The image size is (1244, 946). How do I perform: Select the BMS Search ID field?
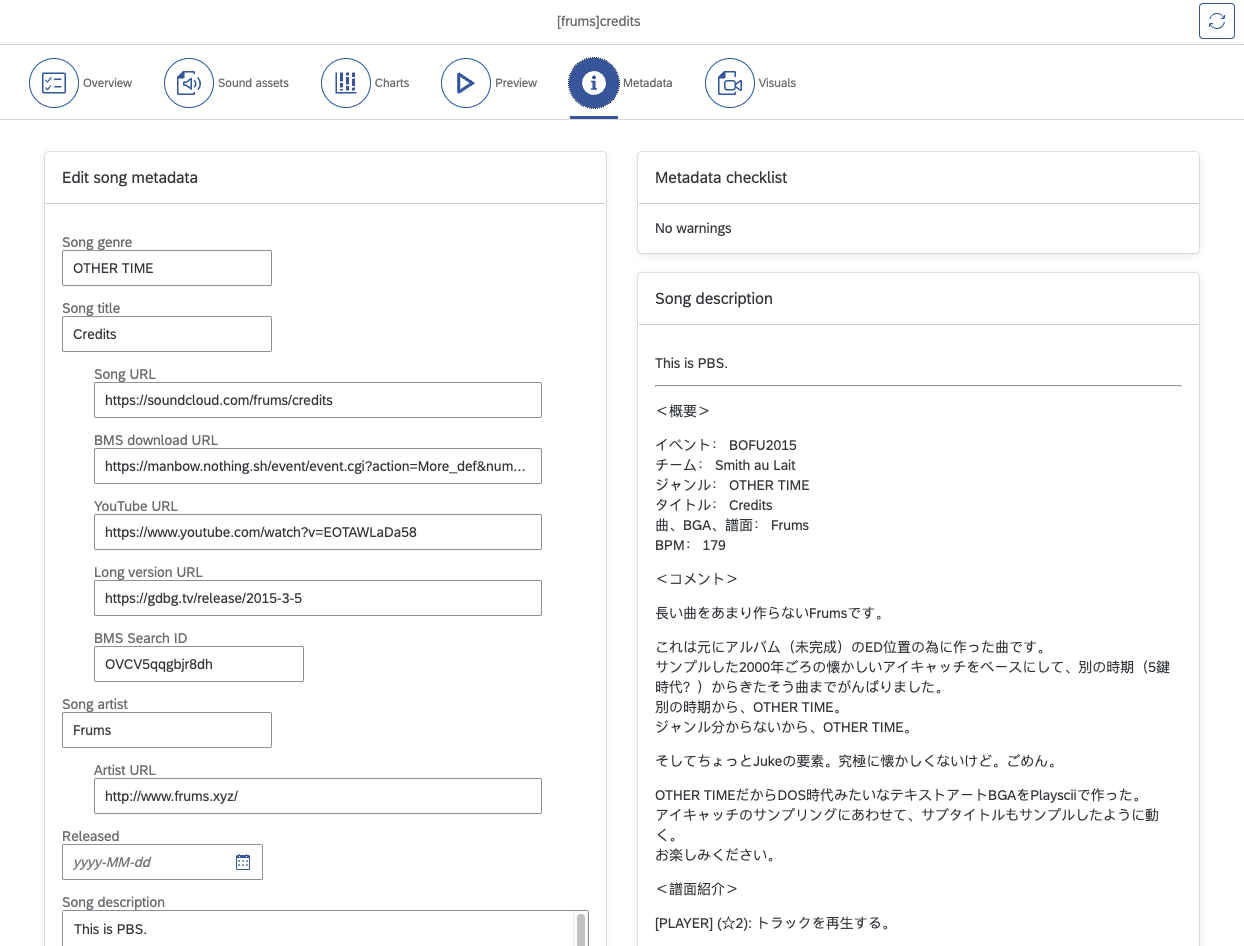[199, 664]
